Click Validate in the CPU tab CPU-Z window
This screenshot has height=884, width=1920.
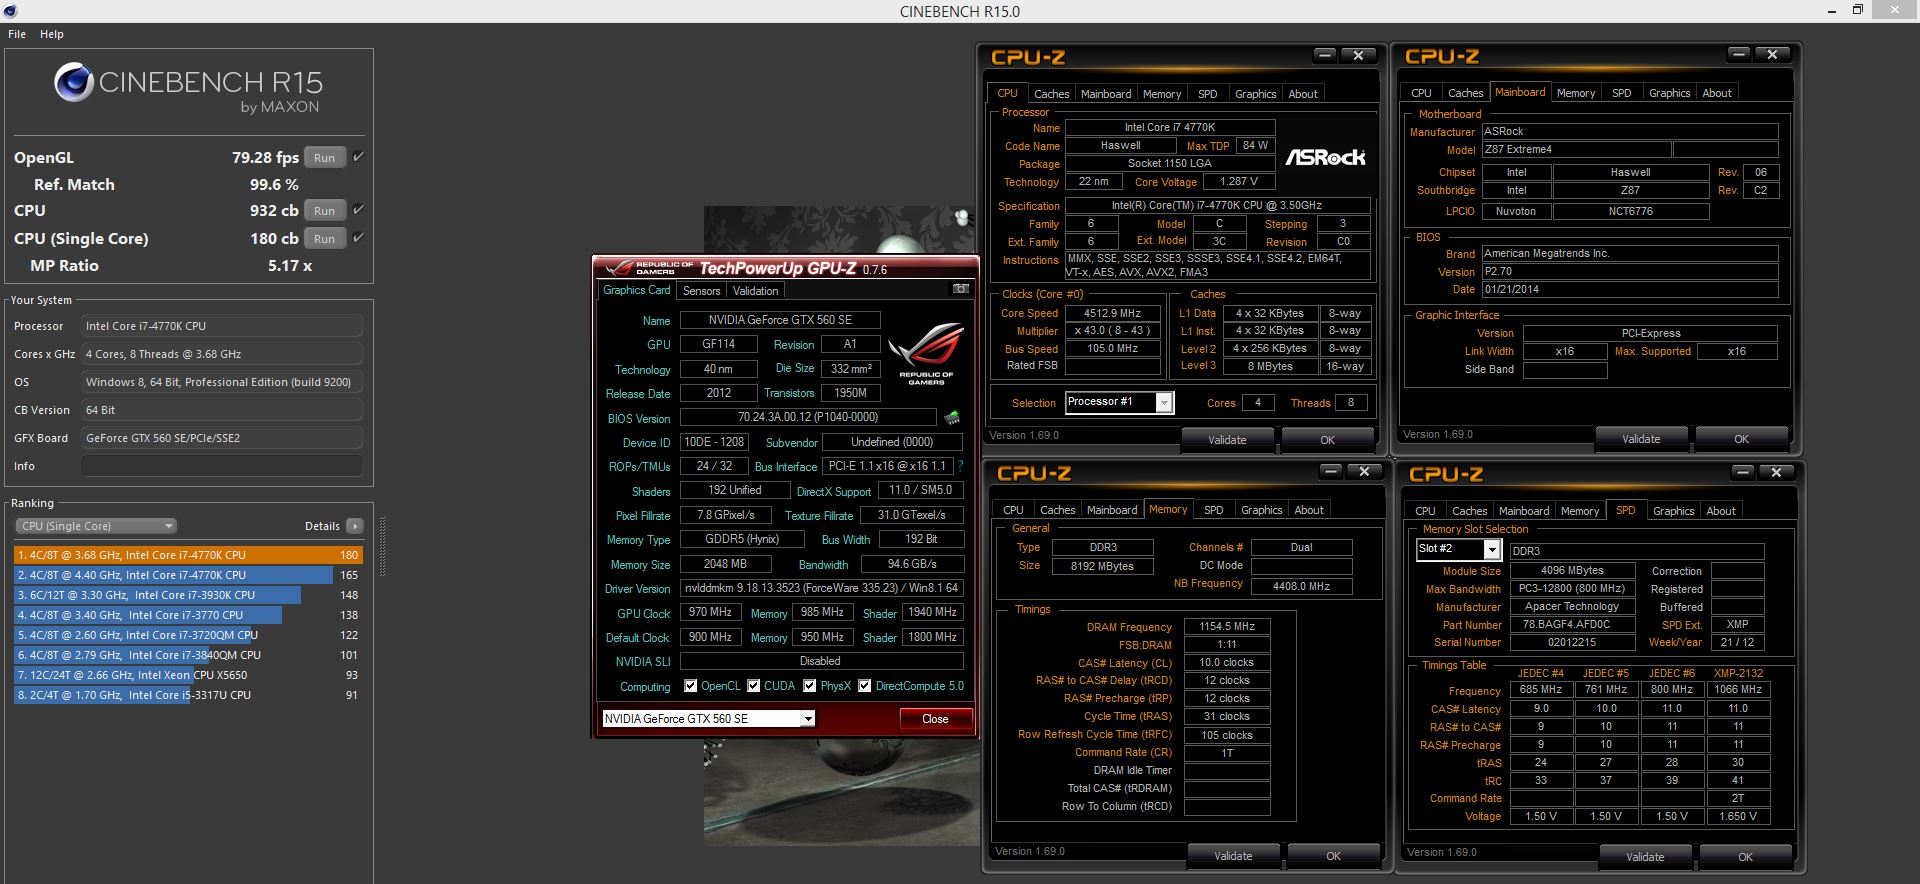1227,440
